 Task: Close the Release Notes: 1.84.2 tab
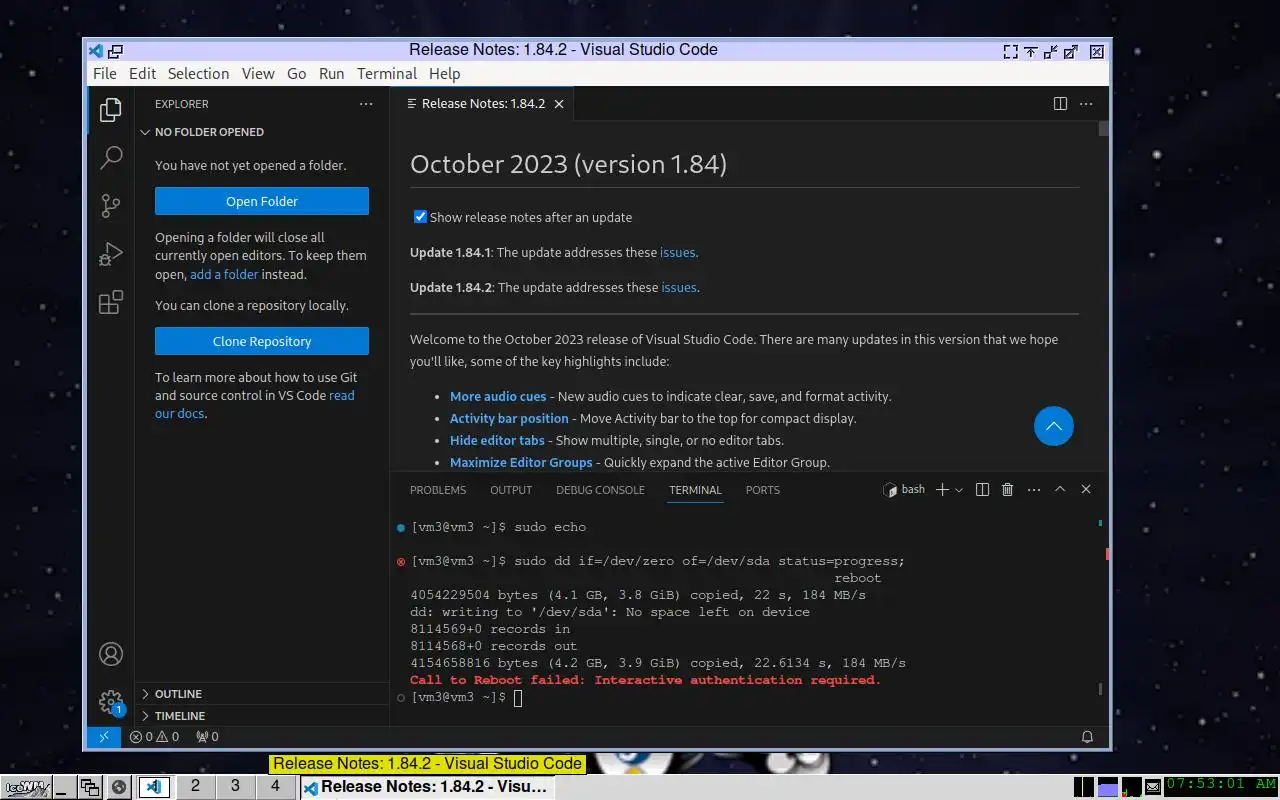click(x=559, y=104)
